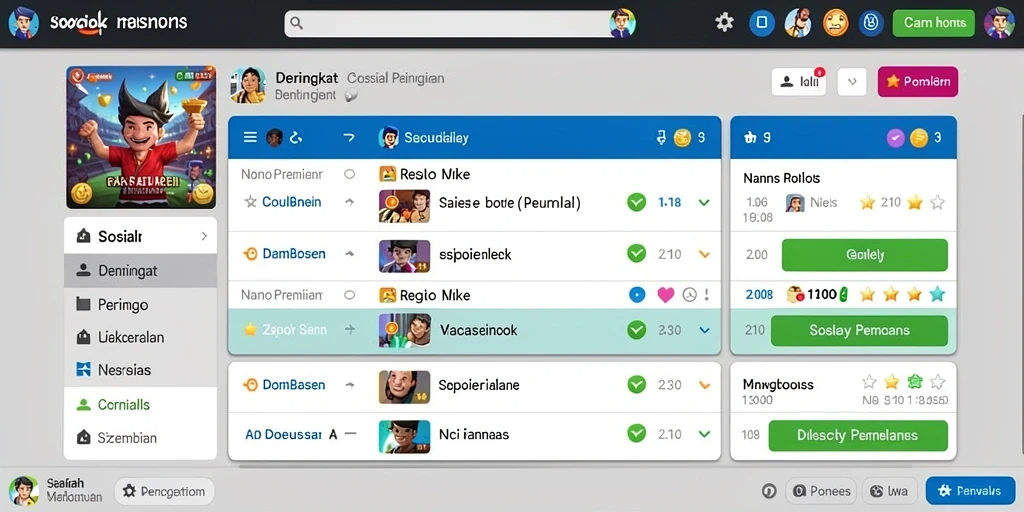Toggle the green check on sspoienleck row
1024x512 pixels.
[x=637, y=253]
